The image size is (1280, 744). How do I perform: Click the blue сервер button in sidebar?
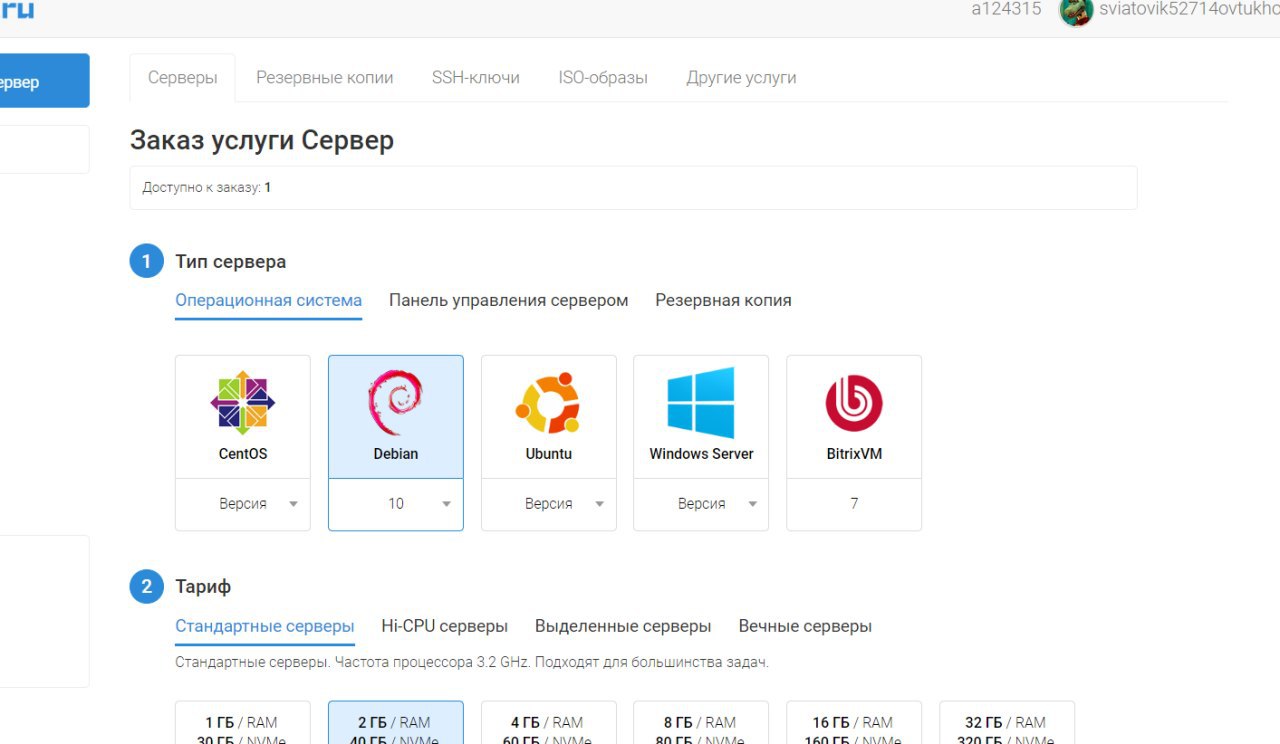(44, 81)
